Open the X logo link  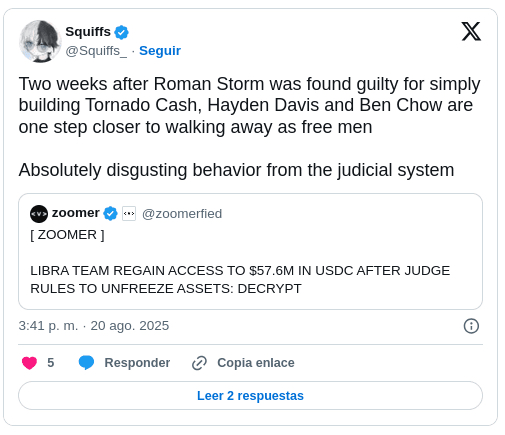[x=471, y=32]
